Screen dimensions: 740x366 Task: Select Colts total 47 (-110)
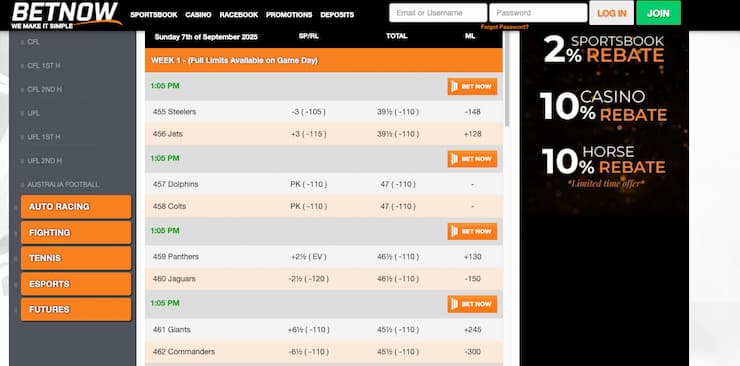click(x=398, y=206)
